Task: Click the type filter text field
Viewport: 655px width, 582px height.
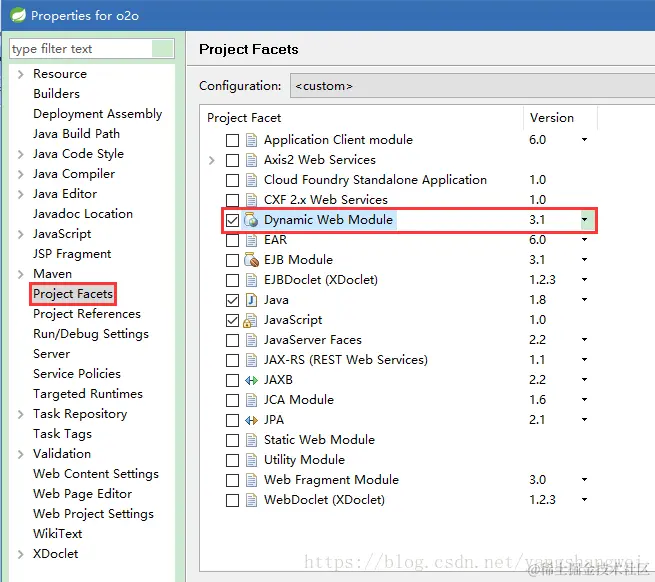Action: pyautogui.click(x=81, y=49)
